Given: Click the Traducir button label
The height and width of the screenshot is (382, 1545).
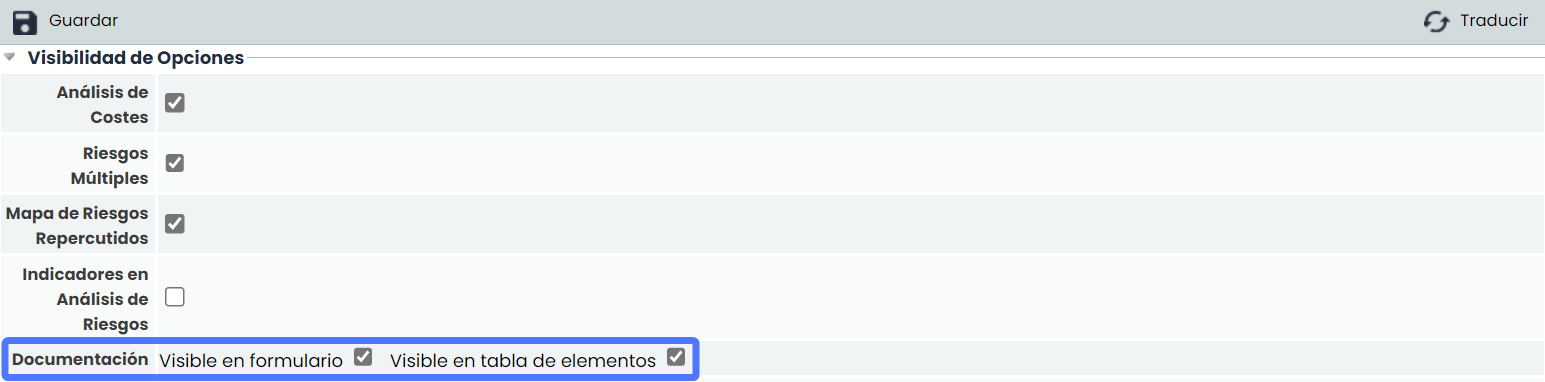Looking at the screenshot, I should click(x=1494, y=20).
